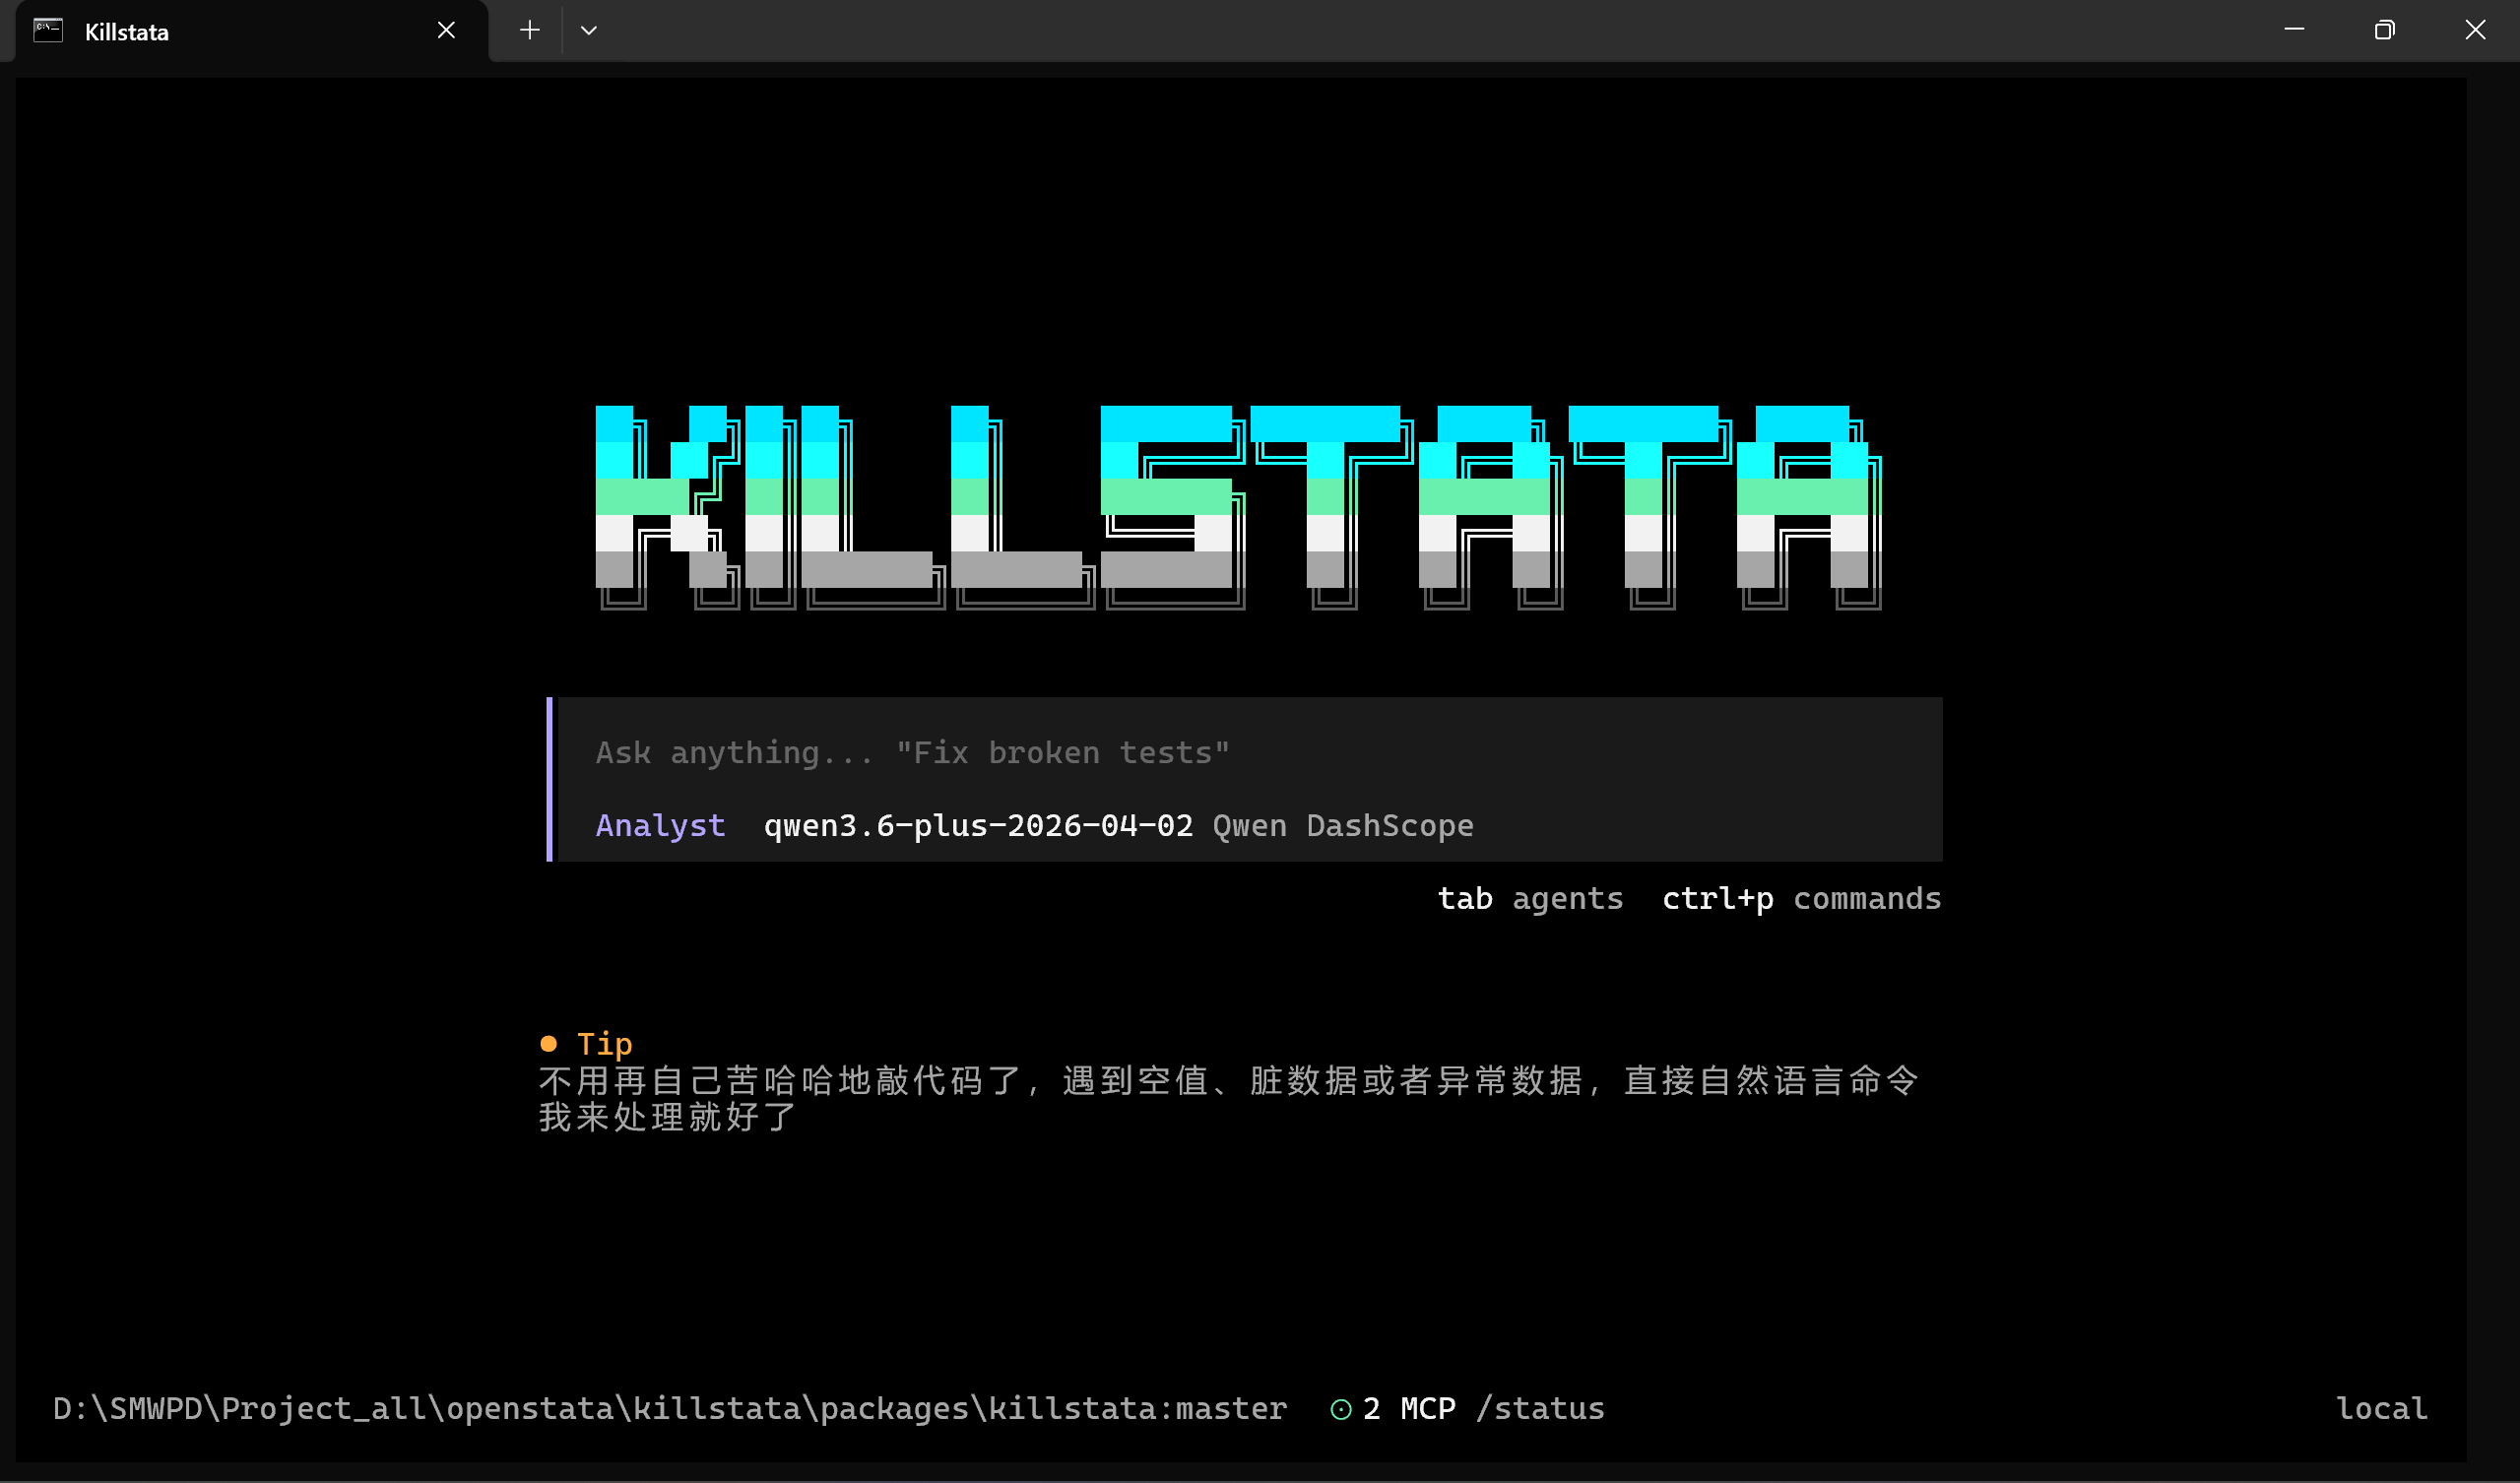The height and width of the screenshot is (1483, 2520).
Task: Open the terminal tab dropdown chevron
Action: coord(590,30)
